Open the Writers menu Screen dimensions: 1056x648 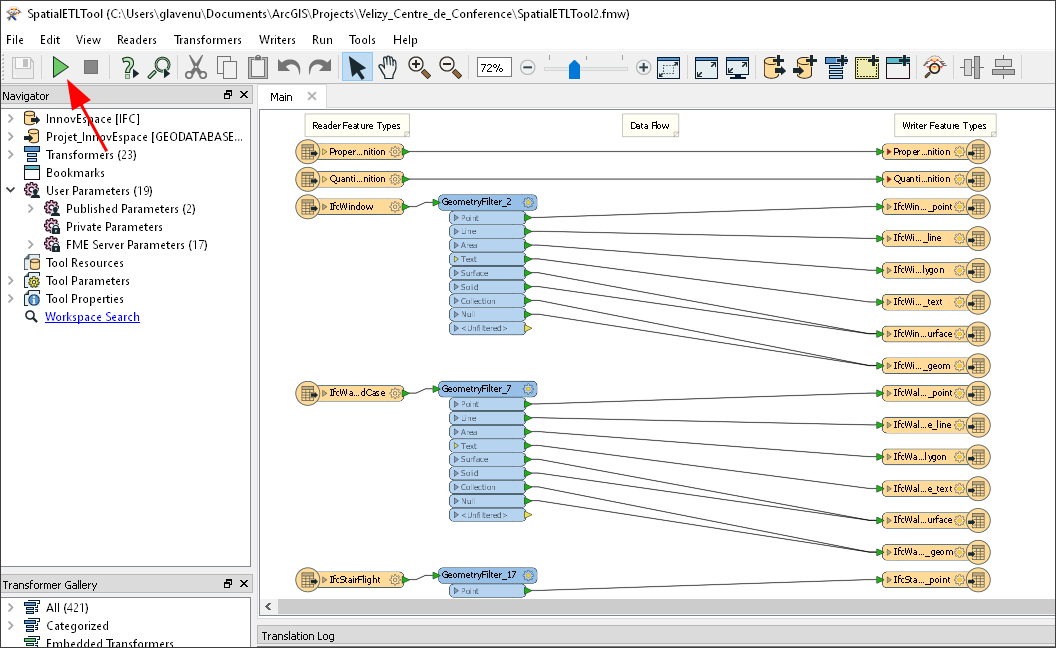(x=277, y=40)
